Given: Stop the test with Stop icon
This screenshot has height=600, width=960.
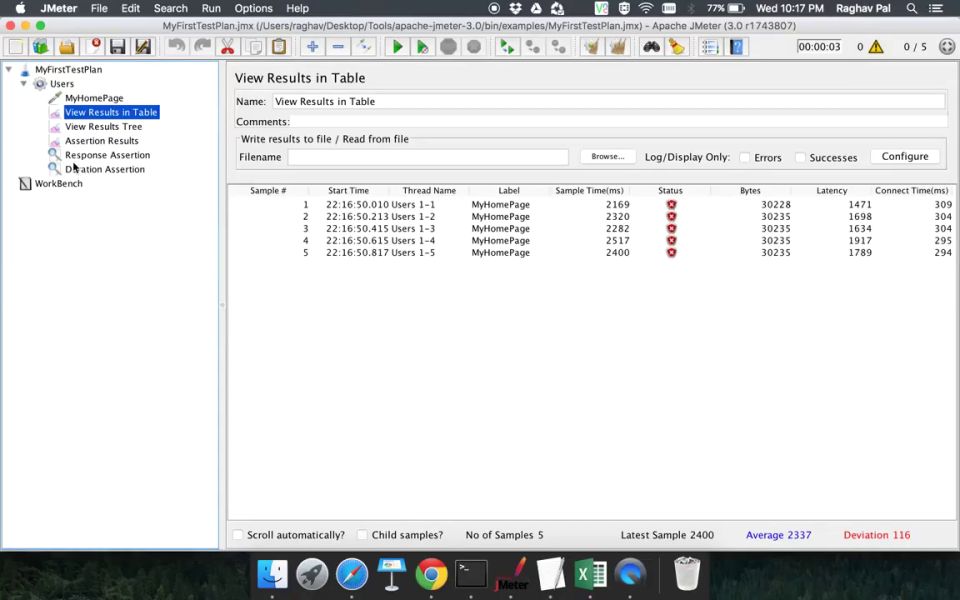Looking at the screenshot, I should click(x=448, y=47).
